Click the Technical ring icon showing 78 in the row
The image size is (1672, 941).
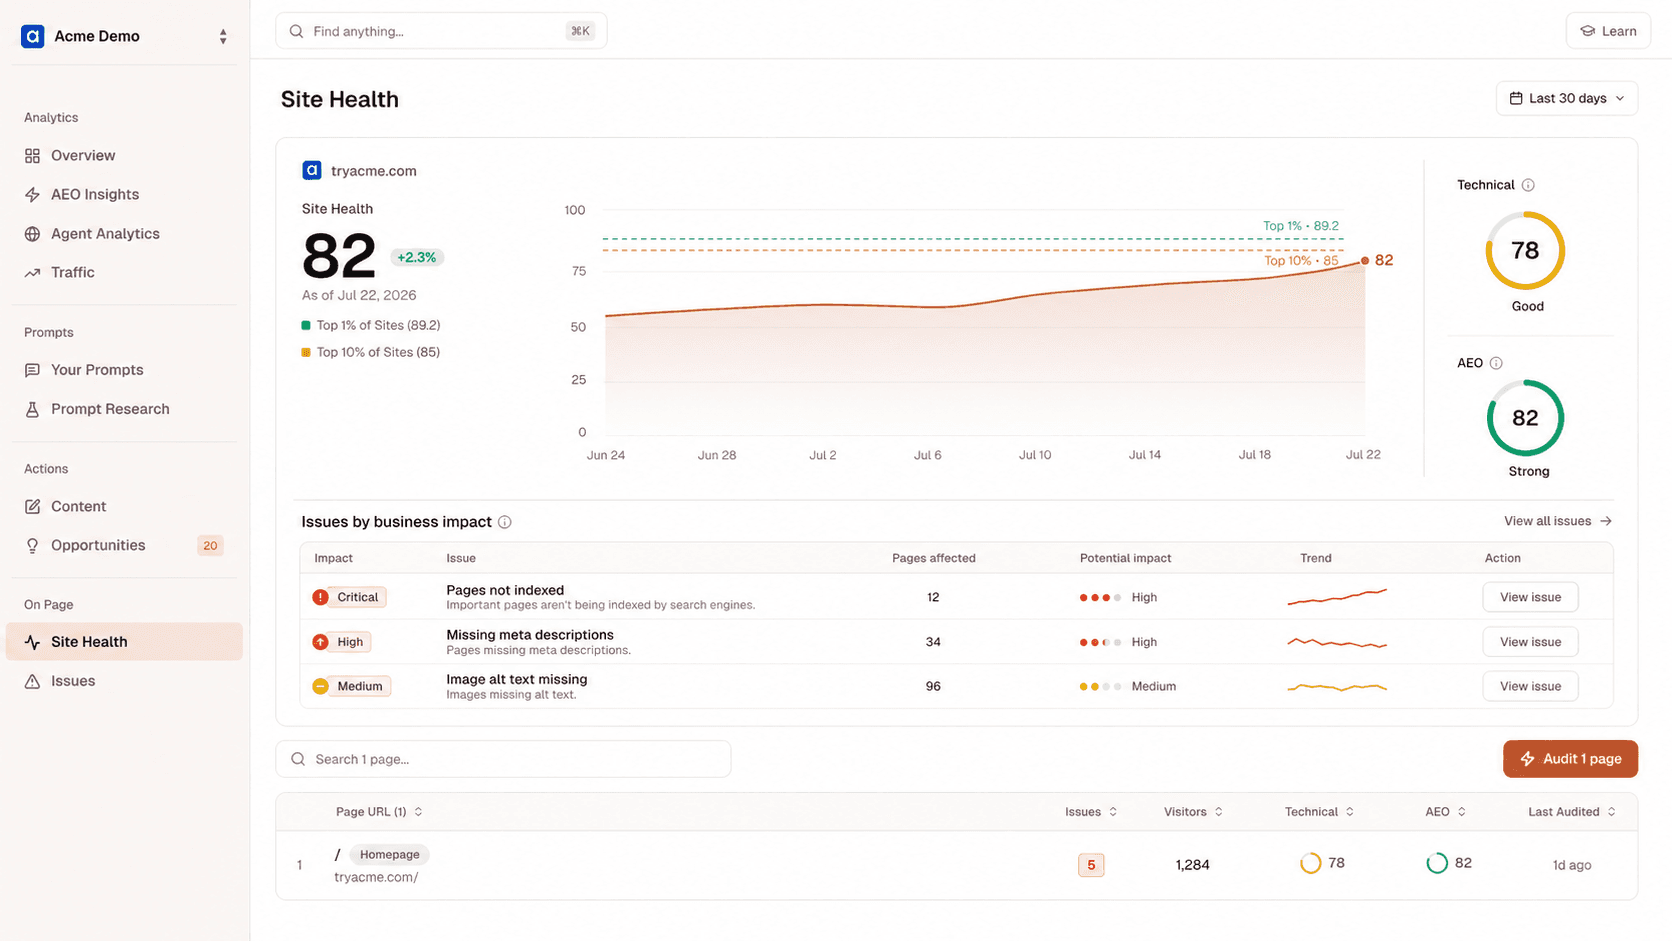pyautogui.click(x=1310, y=863)
